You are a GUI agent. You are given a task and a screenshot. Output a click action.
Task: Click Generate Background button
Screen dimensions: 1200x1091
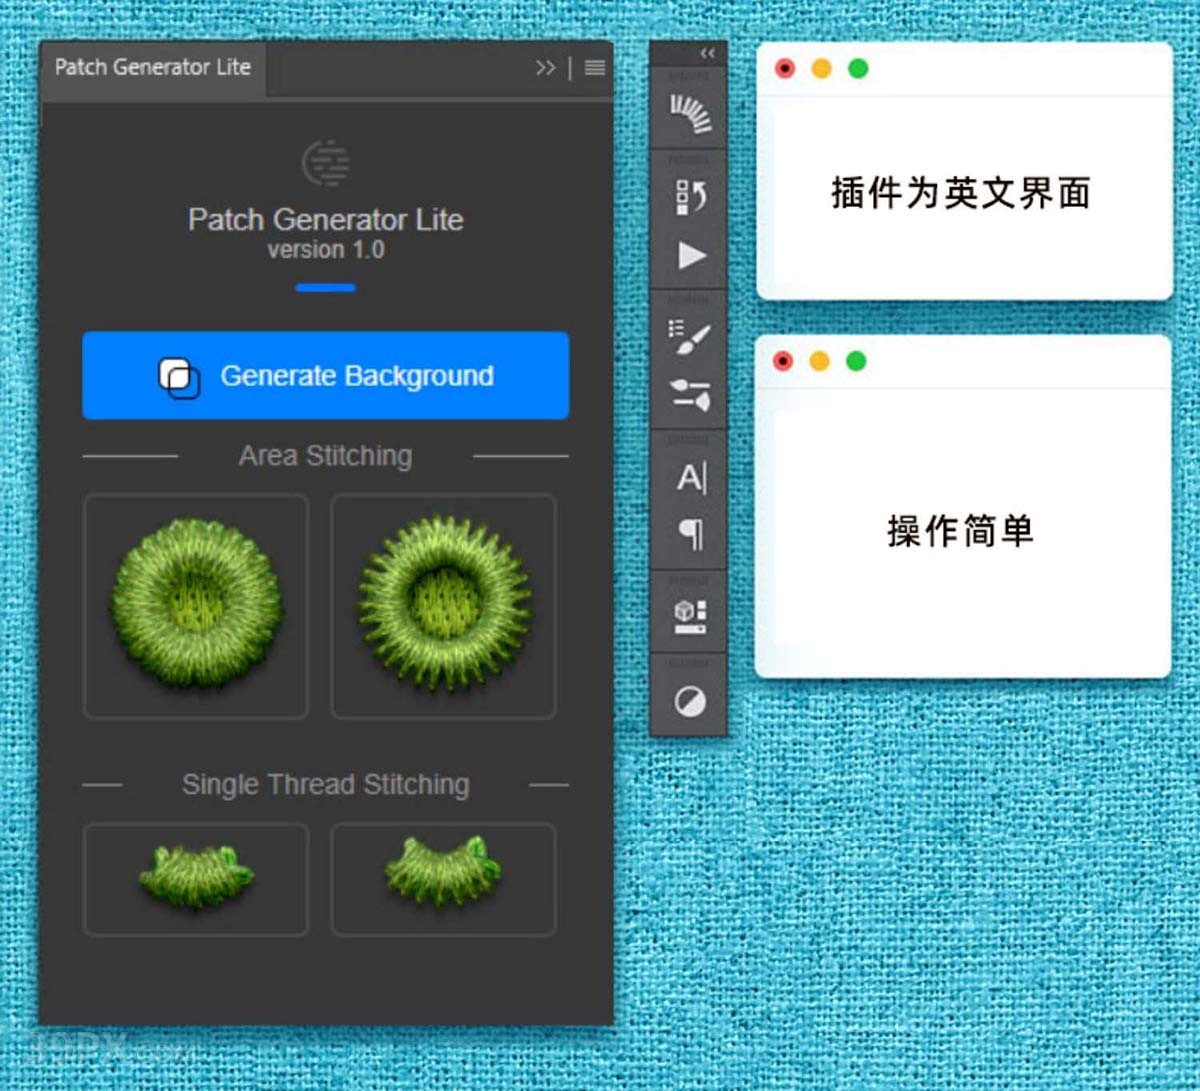coord(323,376)
